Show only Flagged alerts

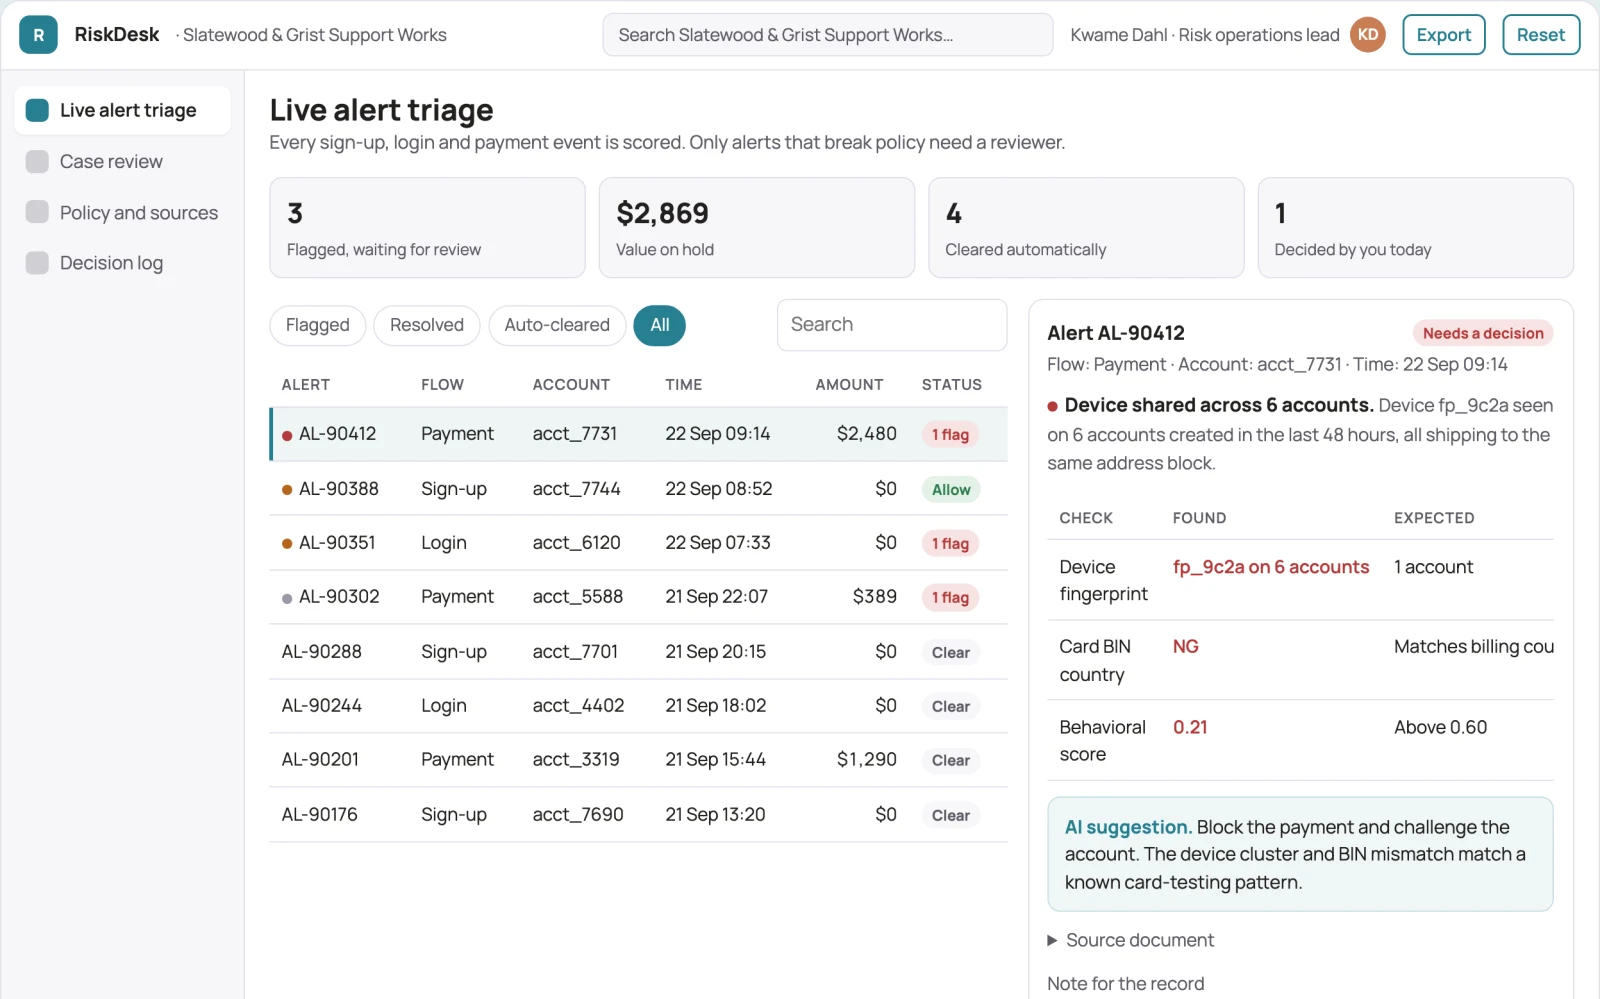coord(317,325)
